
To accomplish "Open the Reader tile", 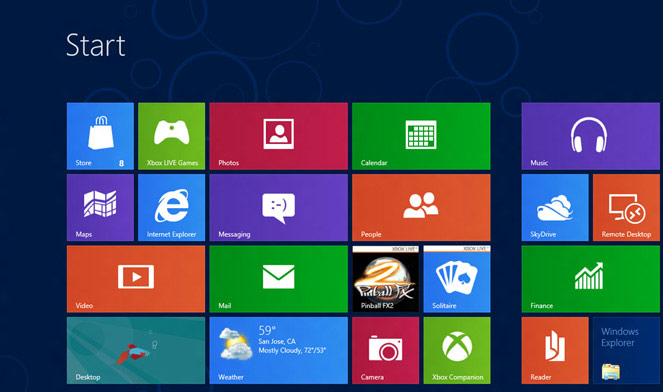I will click(x=555, y=351).
